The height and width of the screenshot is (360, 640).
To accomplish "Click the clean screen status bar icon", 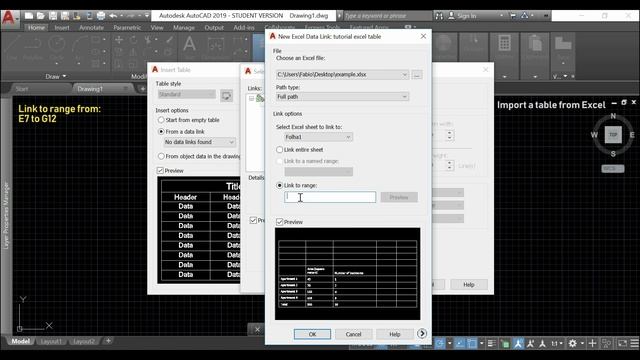I will (x=622, y=343).
